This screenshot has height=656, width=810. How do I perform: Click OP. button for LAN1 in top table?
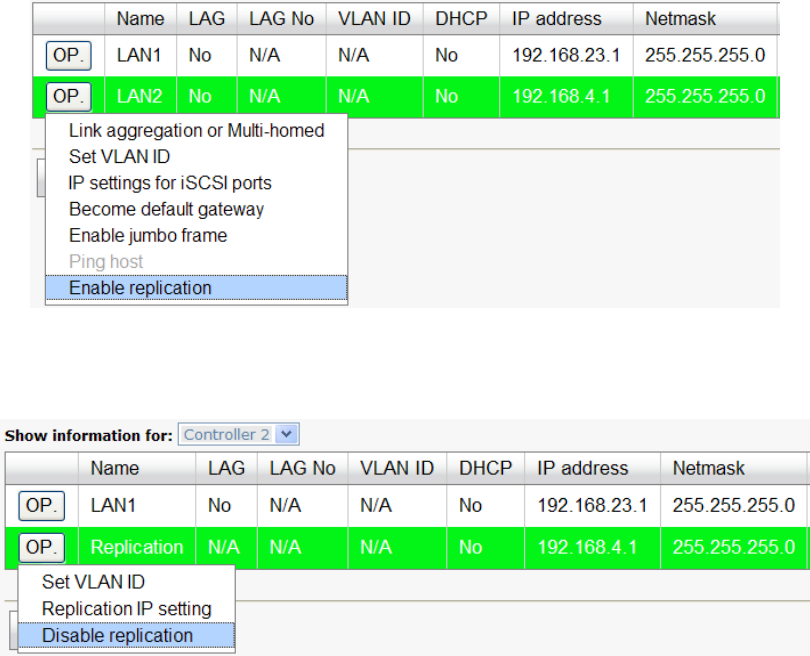(68, 55)
